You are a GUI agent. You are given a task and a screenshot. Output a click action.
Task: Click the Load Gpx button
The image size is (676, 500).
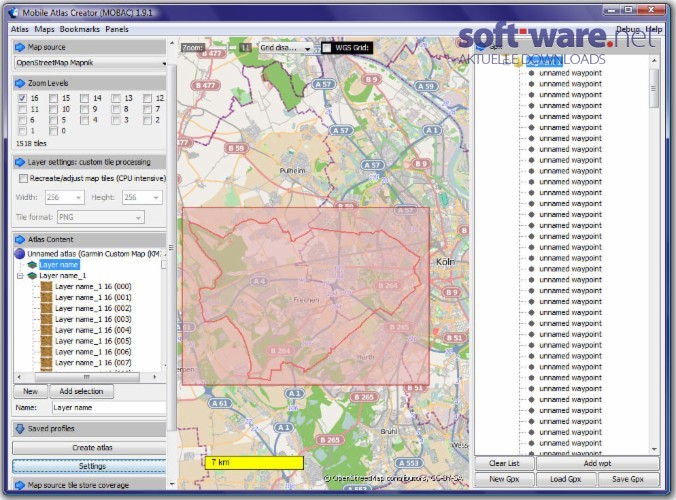click(566, 479)
